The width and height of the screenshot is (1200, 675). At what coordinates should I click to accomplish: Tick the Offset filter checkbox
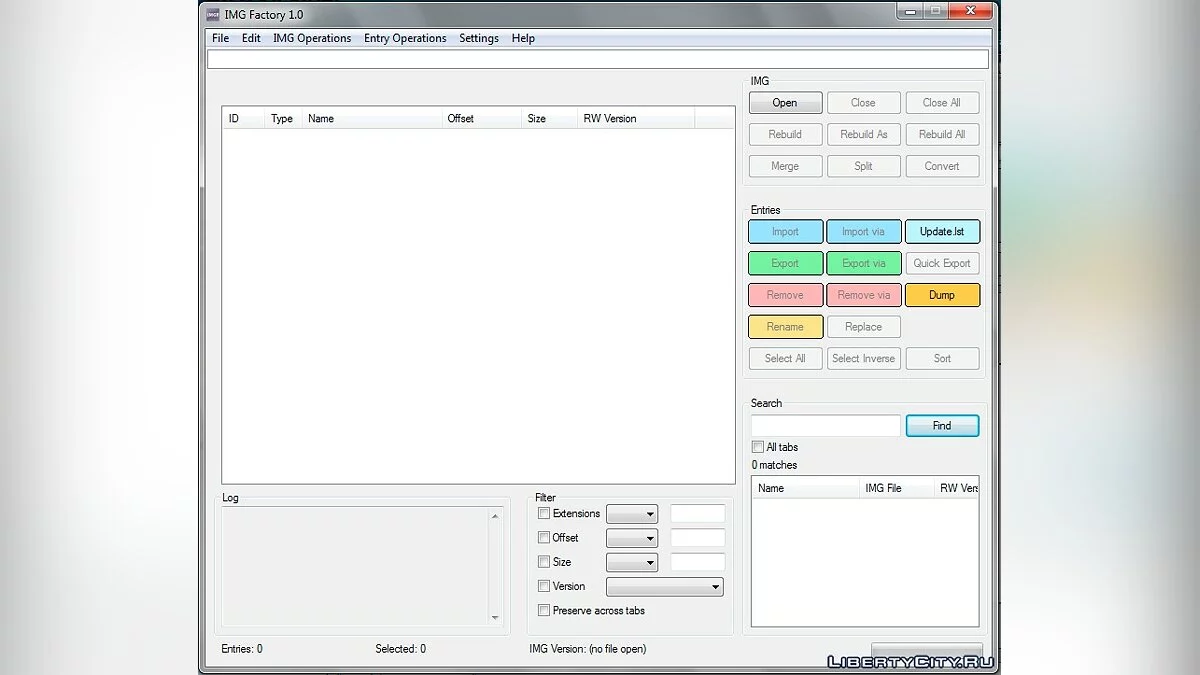544,538
